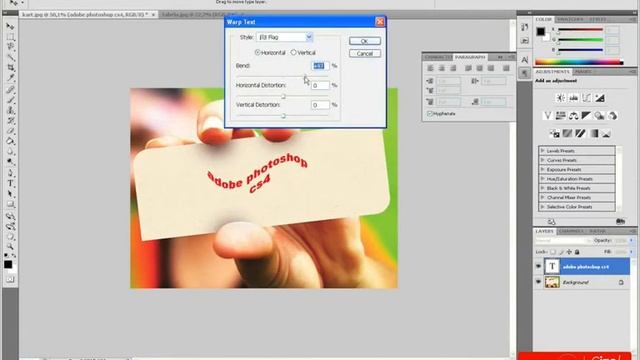
Task: Add an Exposure adjustment layer
Action: click(600, 98)
